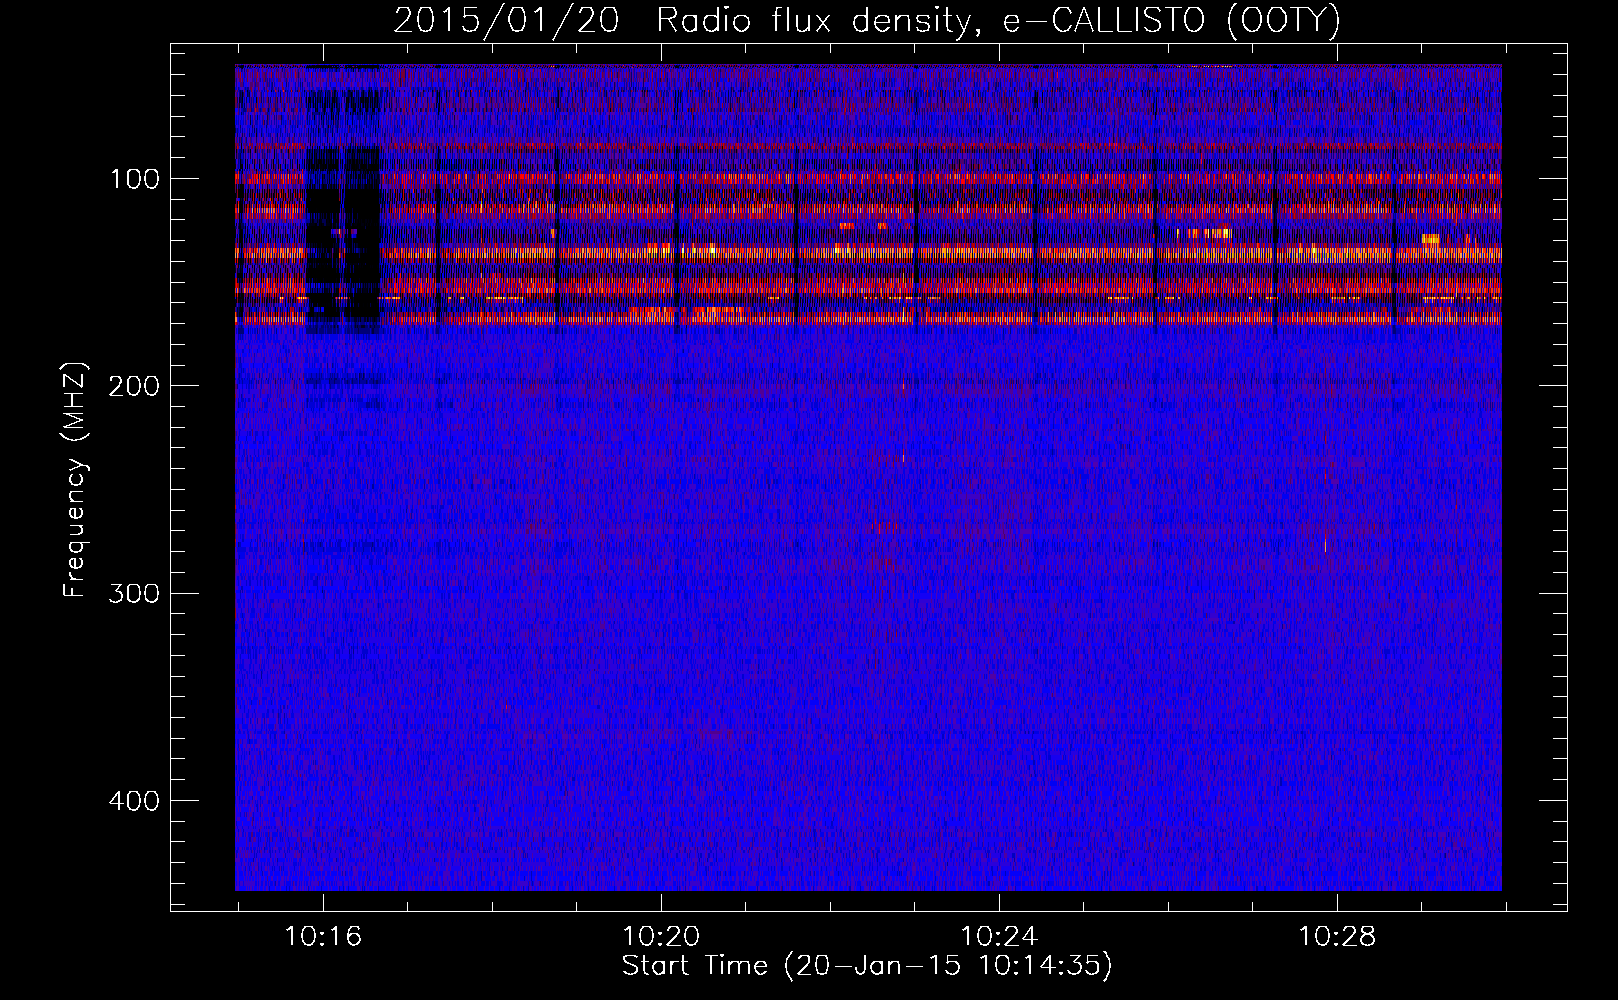Select the 100 frequency tick label
Viewport: 1618px width, 1000px height.
pyautogui.click(x=135, y=179)
